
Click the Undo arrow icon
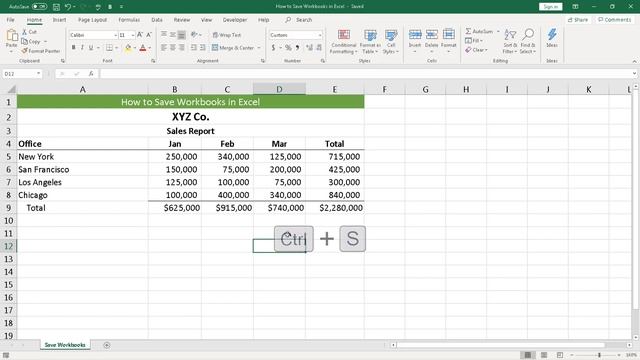68,7
